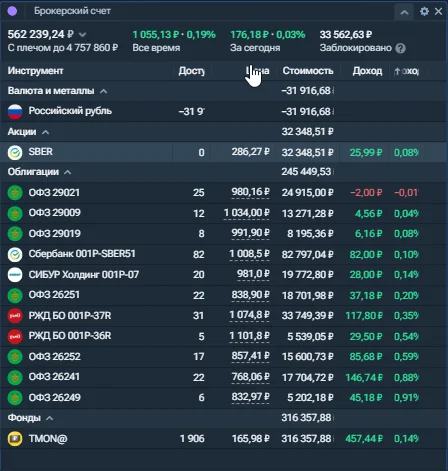This screenshot has width=448, height=471.
Task: Collapse the Валюта и металлы section
Action: coord(104,91)
